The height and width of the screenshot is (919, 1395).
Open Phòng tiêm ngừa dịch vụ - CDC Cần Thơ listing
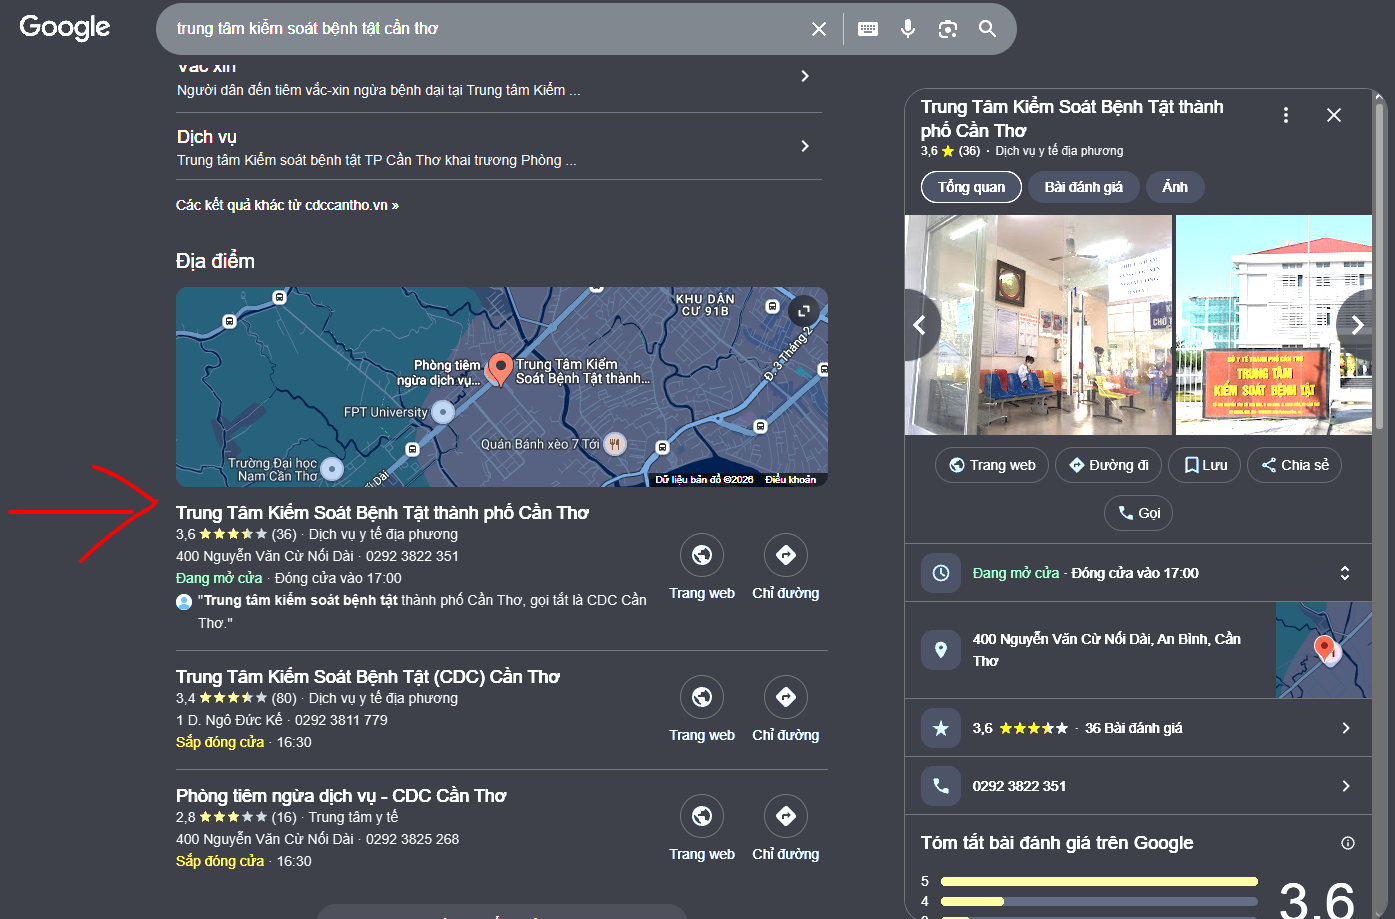[x=341, y=796]
